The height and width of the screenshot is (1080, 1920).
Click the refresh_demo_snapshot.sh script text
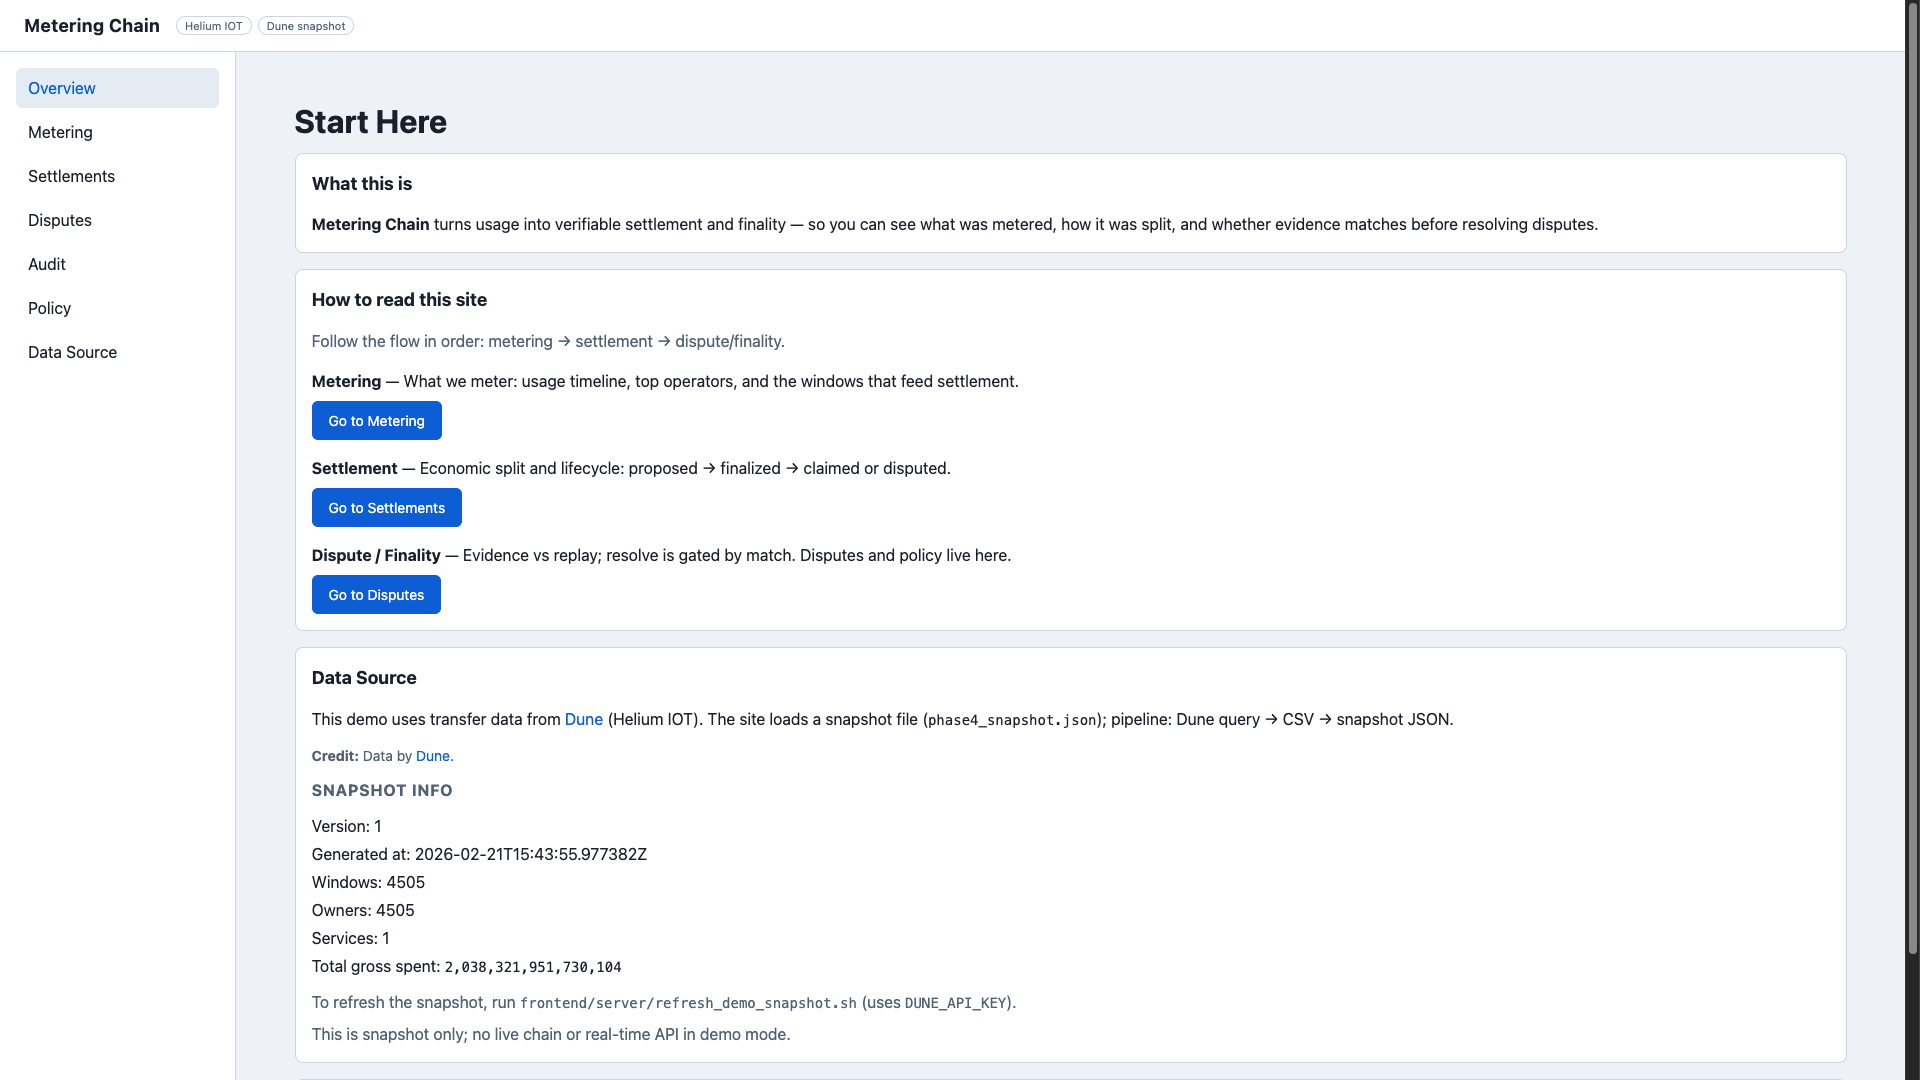click(x=687, y=1002)
